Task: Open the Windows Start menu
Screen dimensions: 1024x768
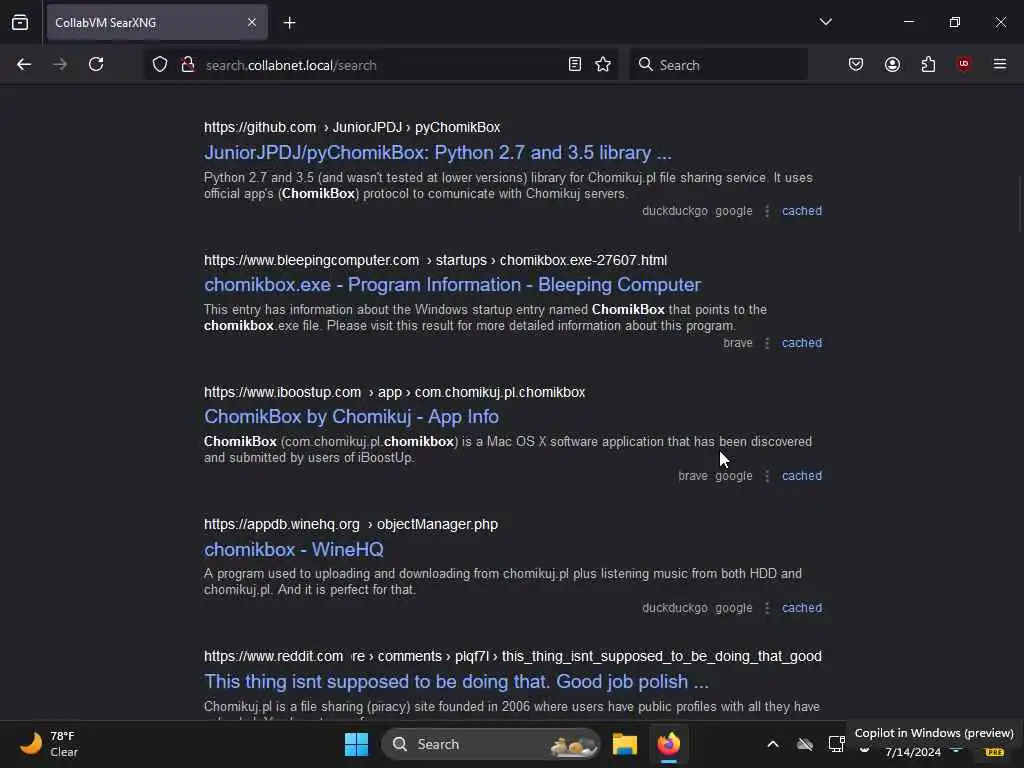Action: click(x=357, y=744)
